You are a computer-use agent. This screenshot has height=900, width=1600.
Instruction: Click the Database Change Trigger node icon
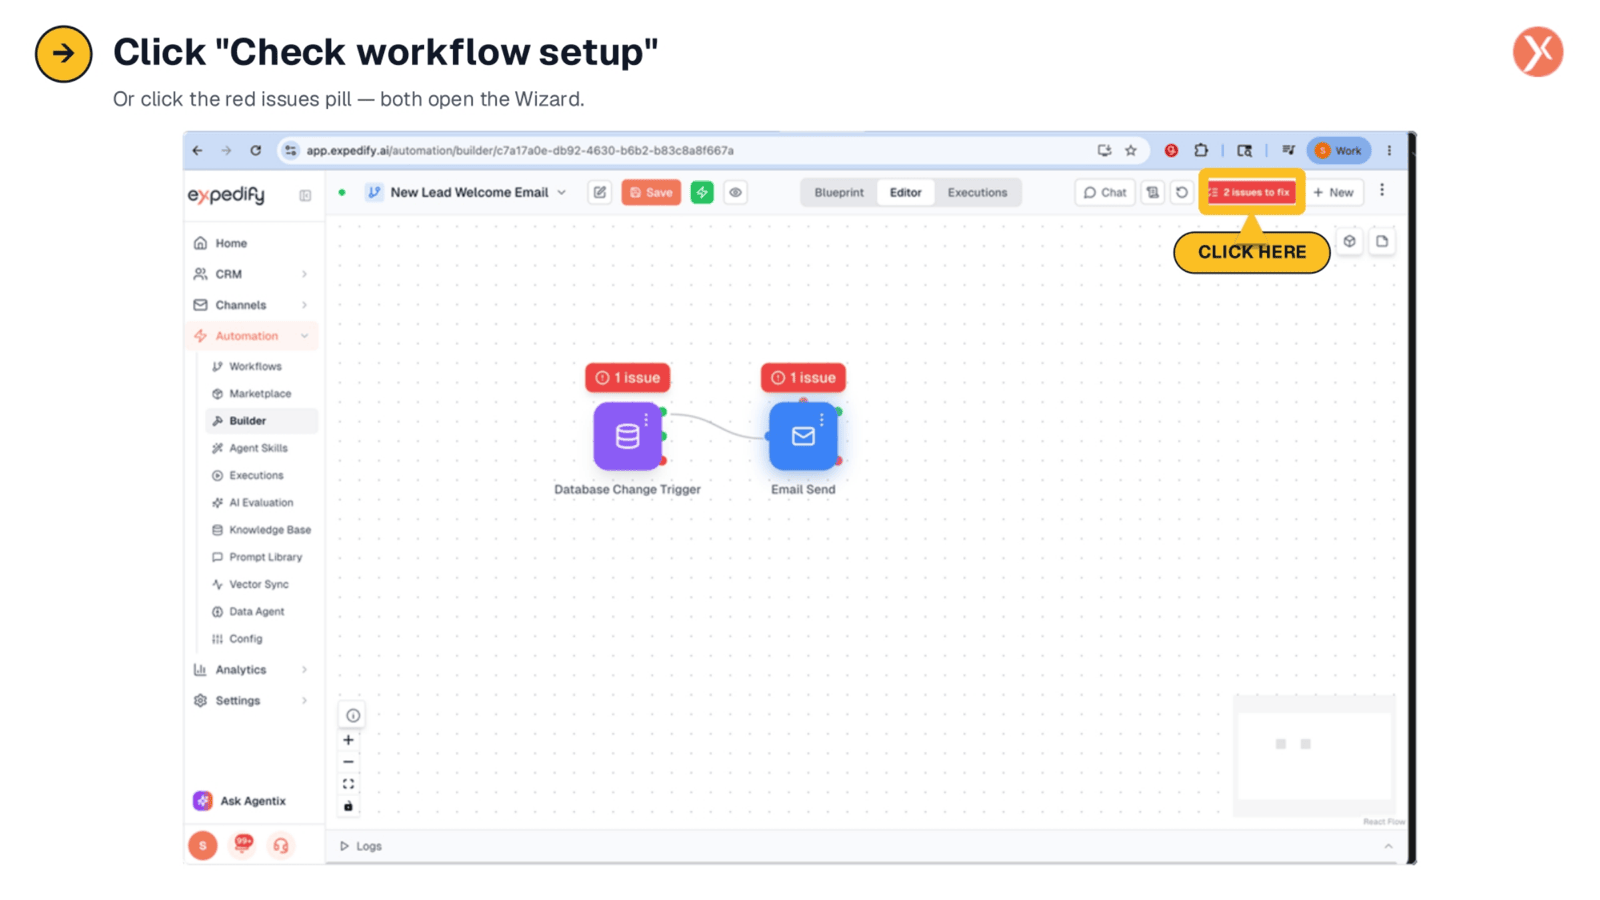pyautogui.click(x=627, y=436)
